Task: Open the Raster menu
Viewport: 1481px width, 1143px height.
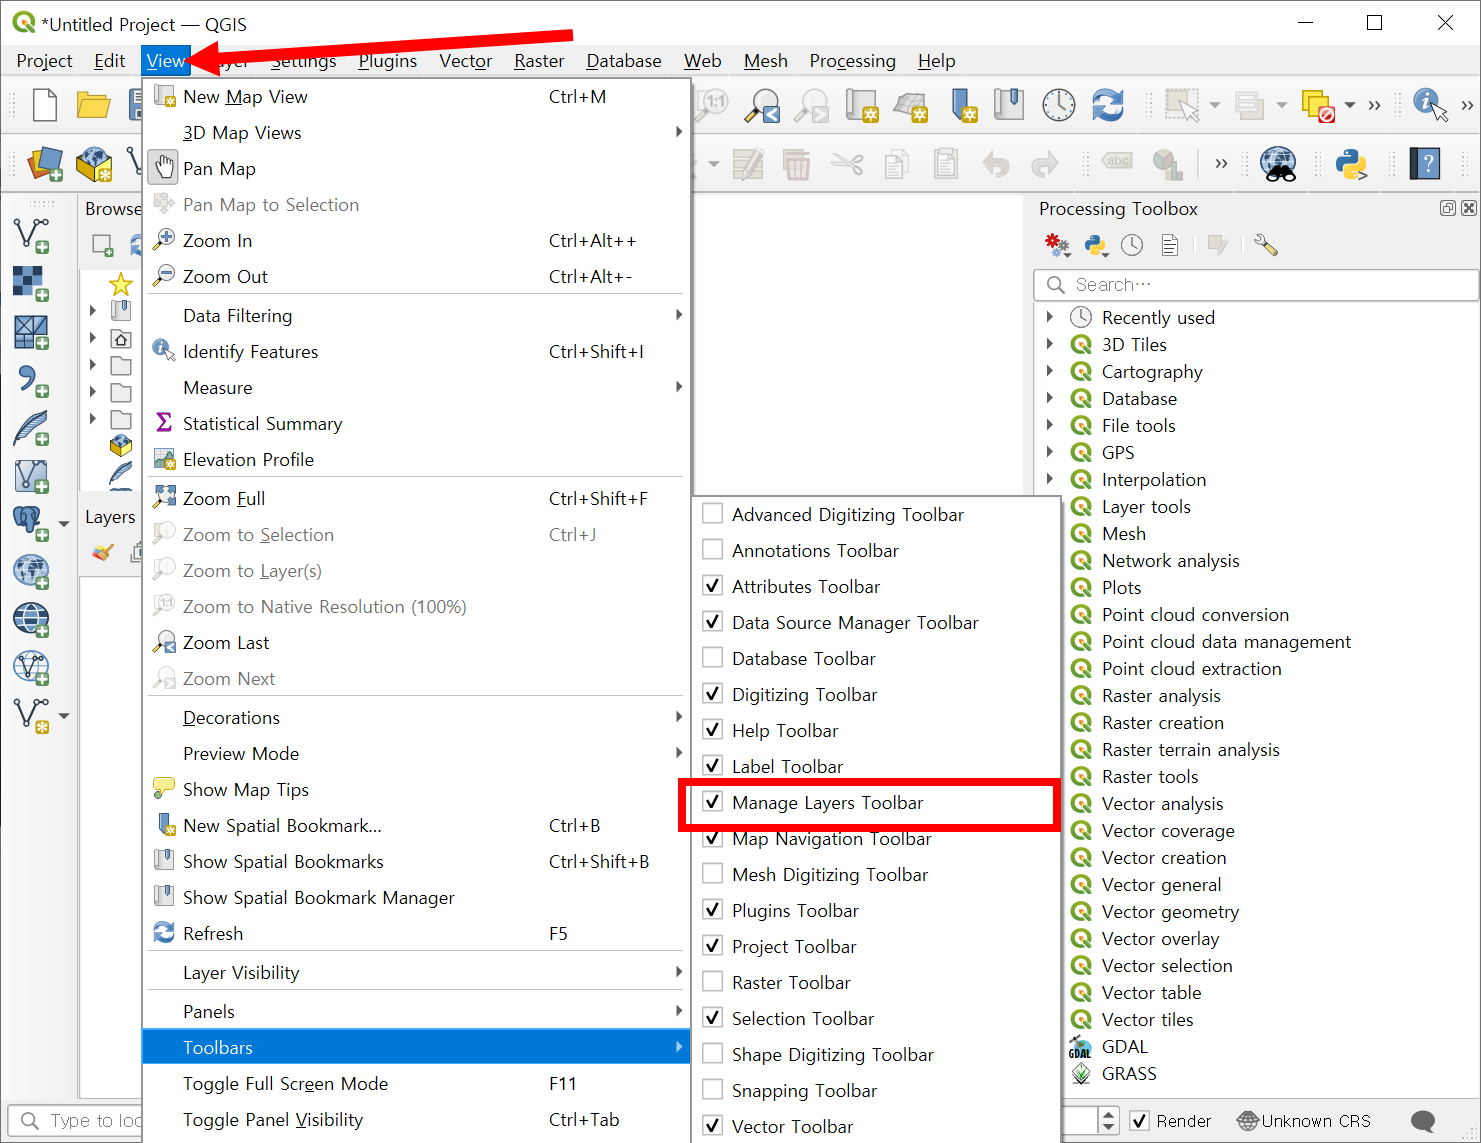Action: click(539, 61)
